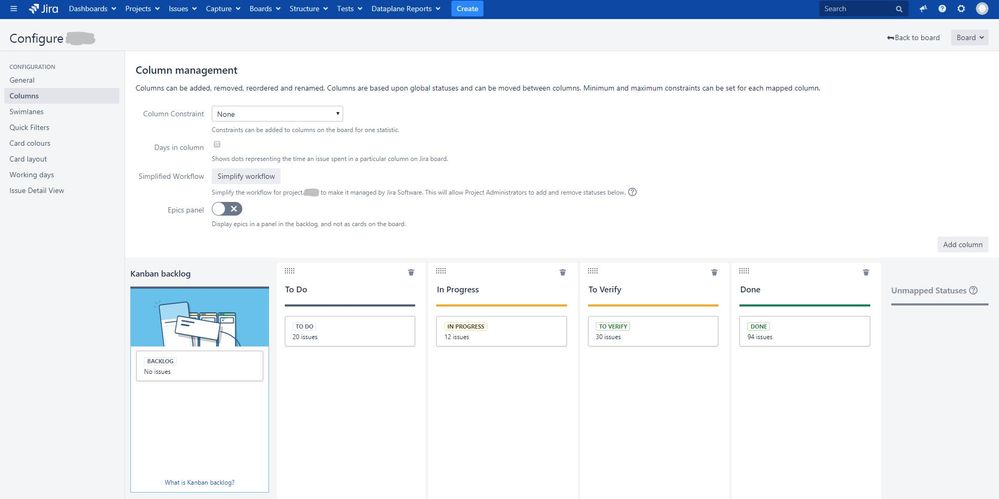This screenshot has height=499, width=999.
Task: Expand the Dataplane Reports menu
Action: pos(406,9)
